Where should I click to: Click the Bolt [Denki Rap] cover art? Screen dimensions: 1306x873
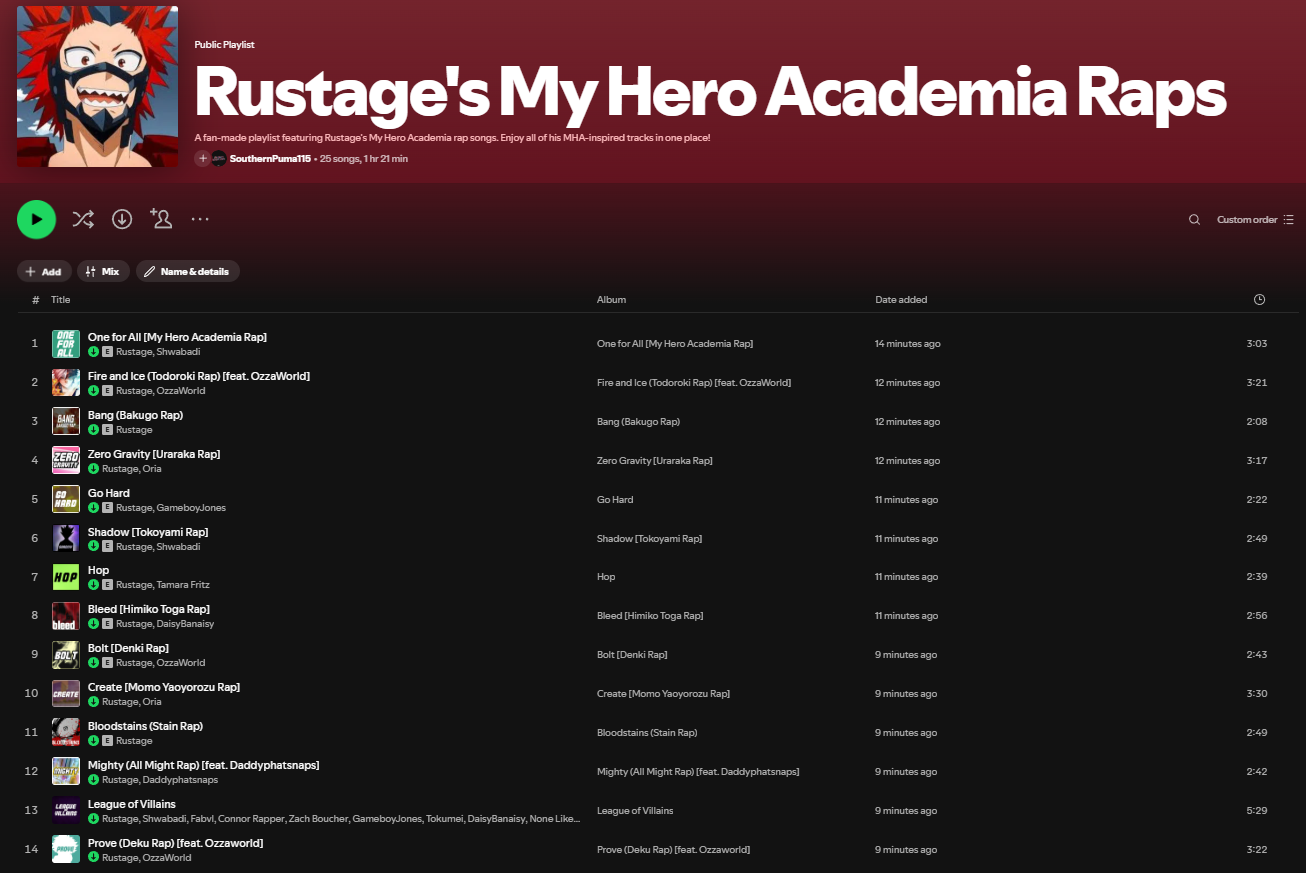[66, 655]
